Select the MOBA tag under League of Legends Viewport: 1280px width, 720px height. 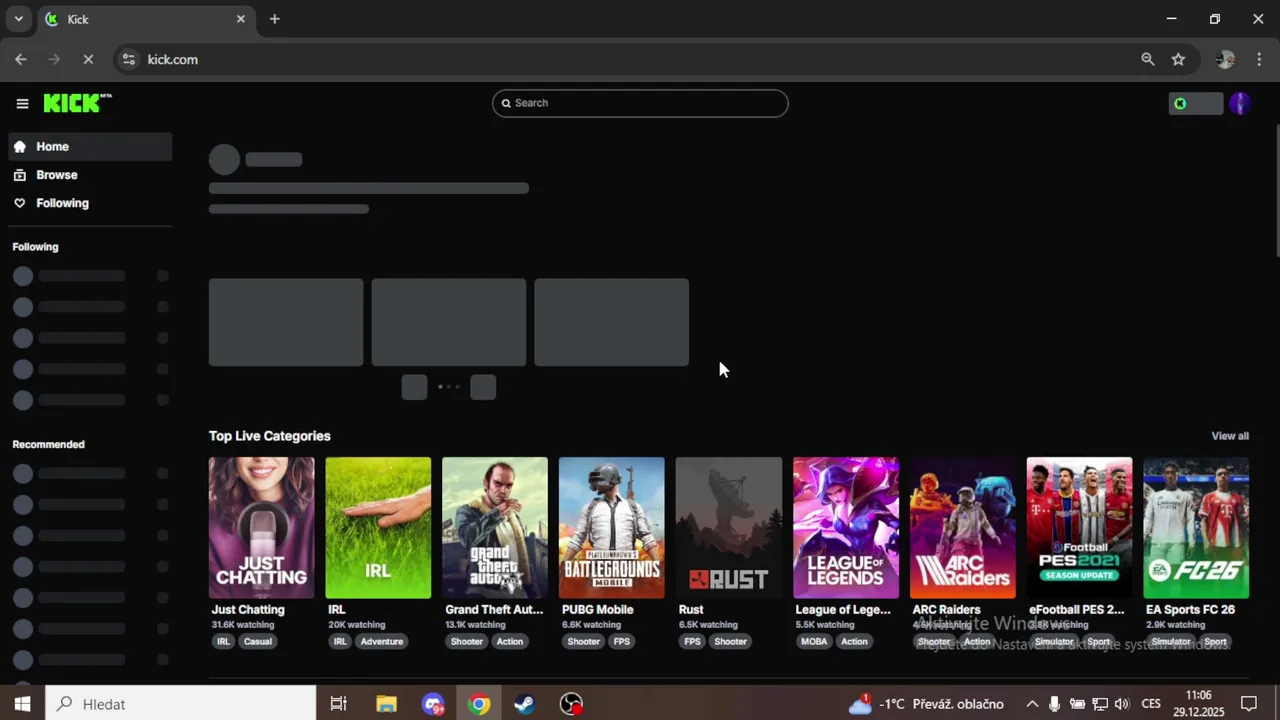click(x=814, y=642)
